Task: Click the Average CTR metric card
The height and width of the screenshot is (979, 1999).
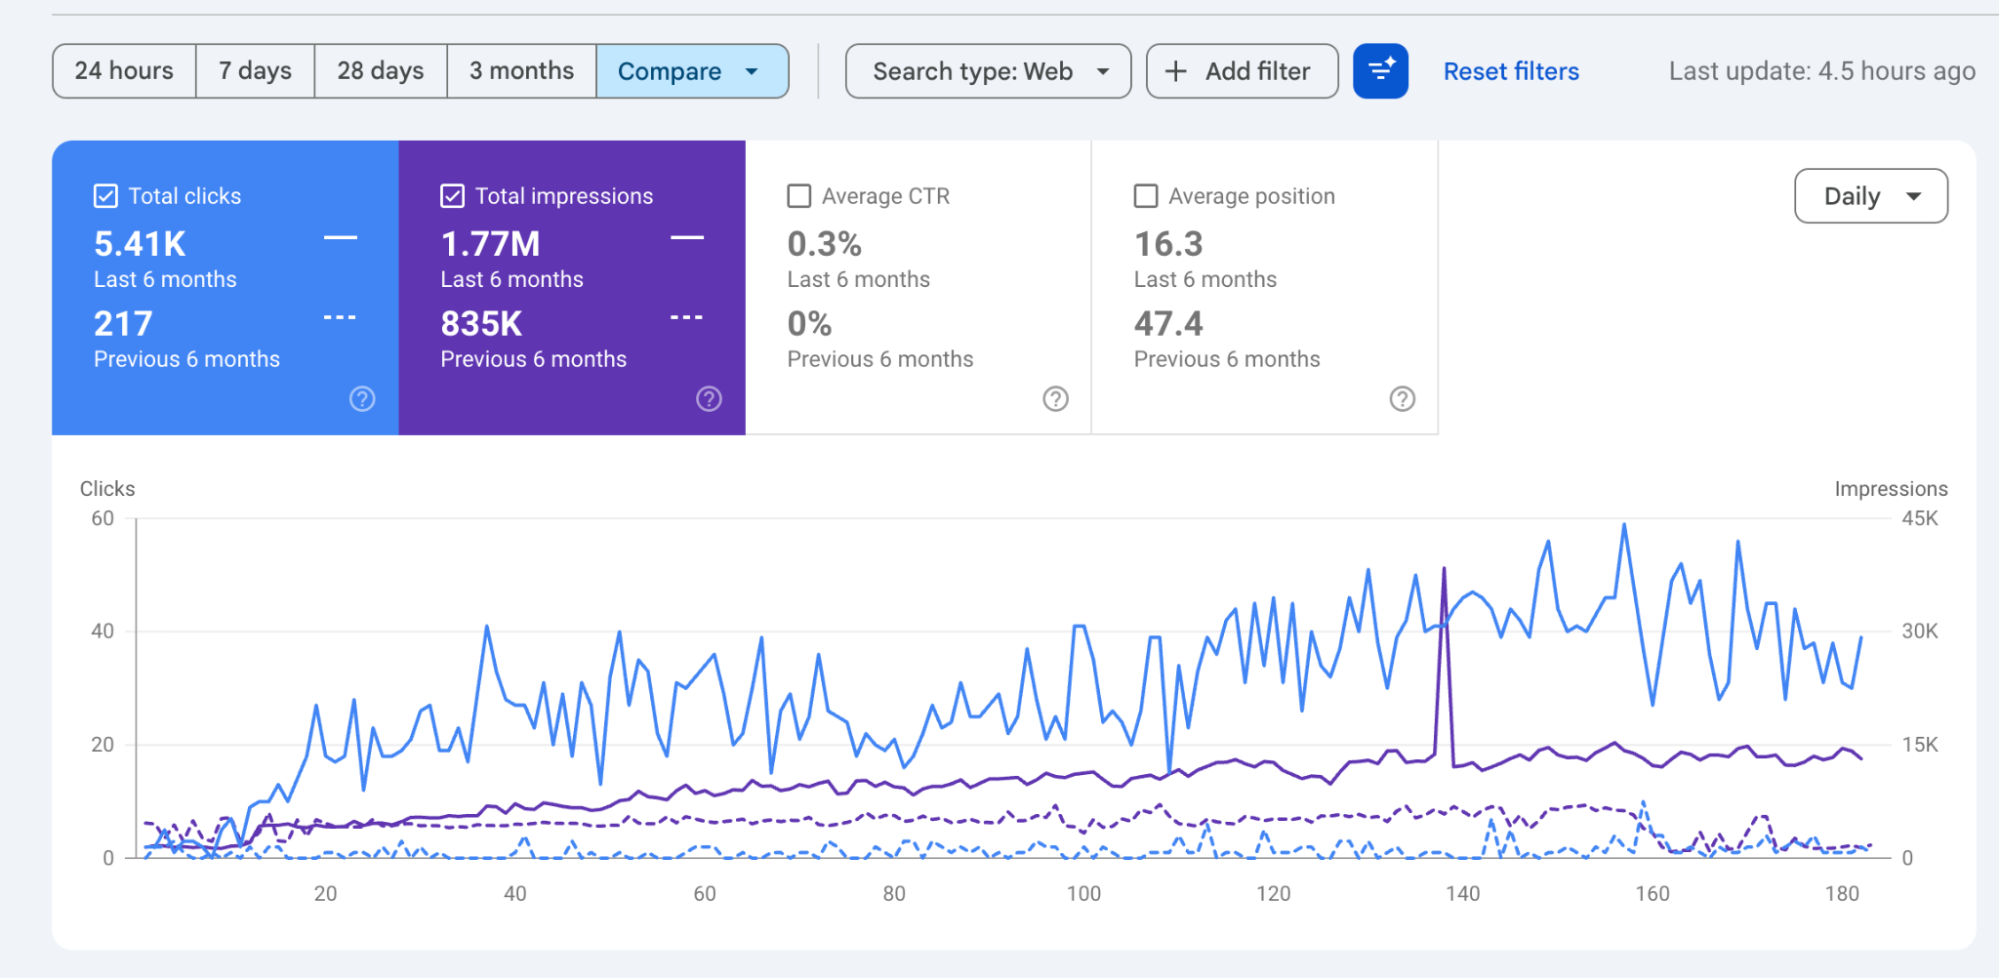Action: coord(918,287)
